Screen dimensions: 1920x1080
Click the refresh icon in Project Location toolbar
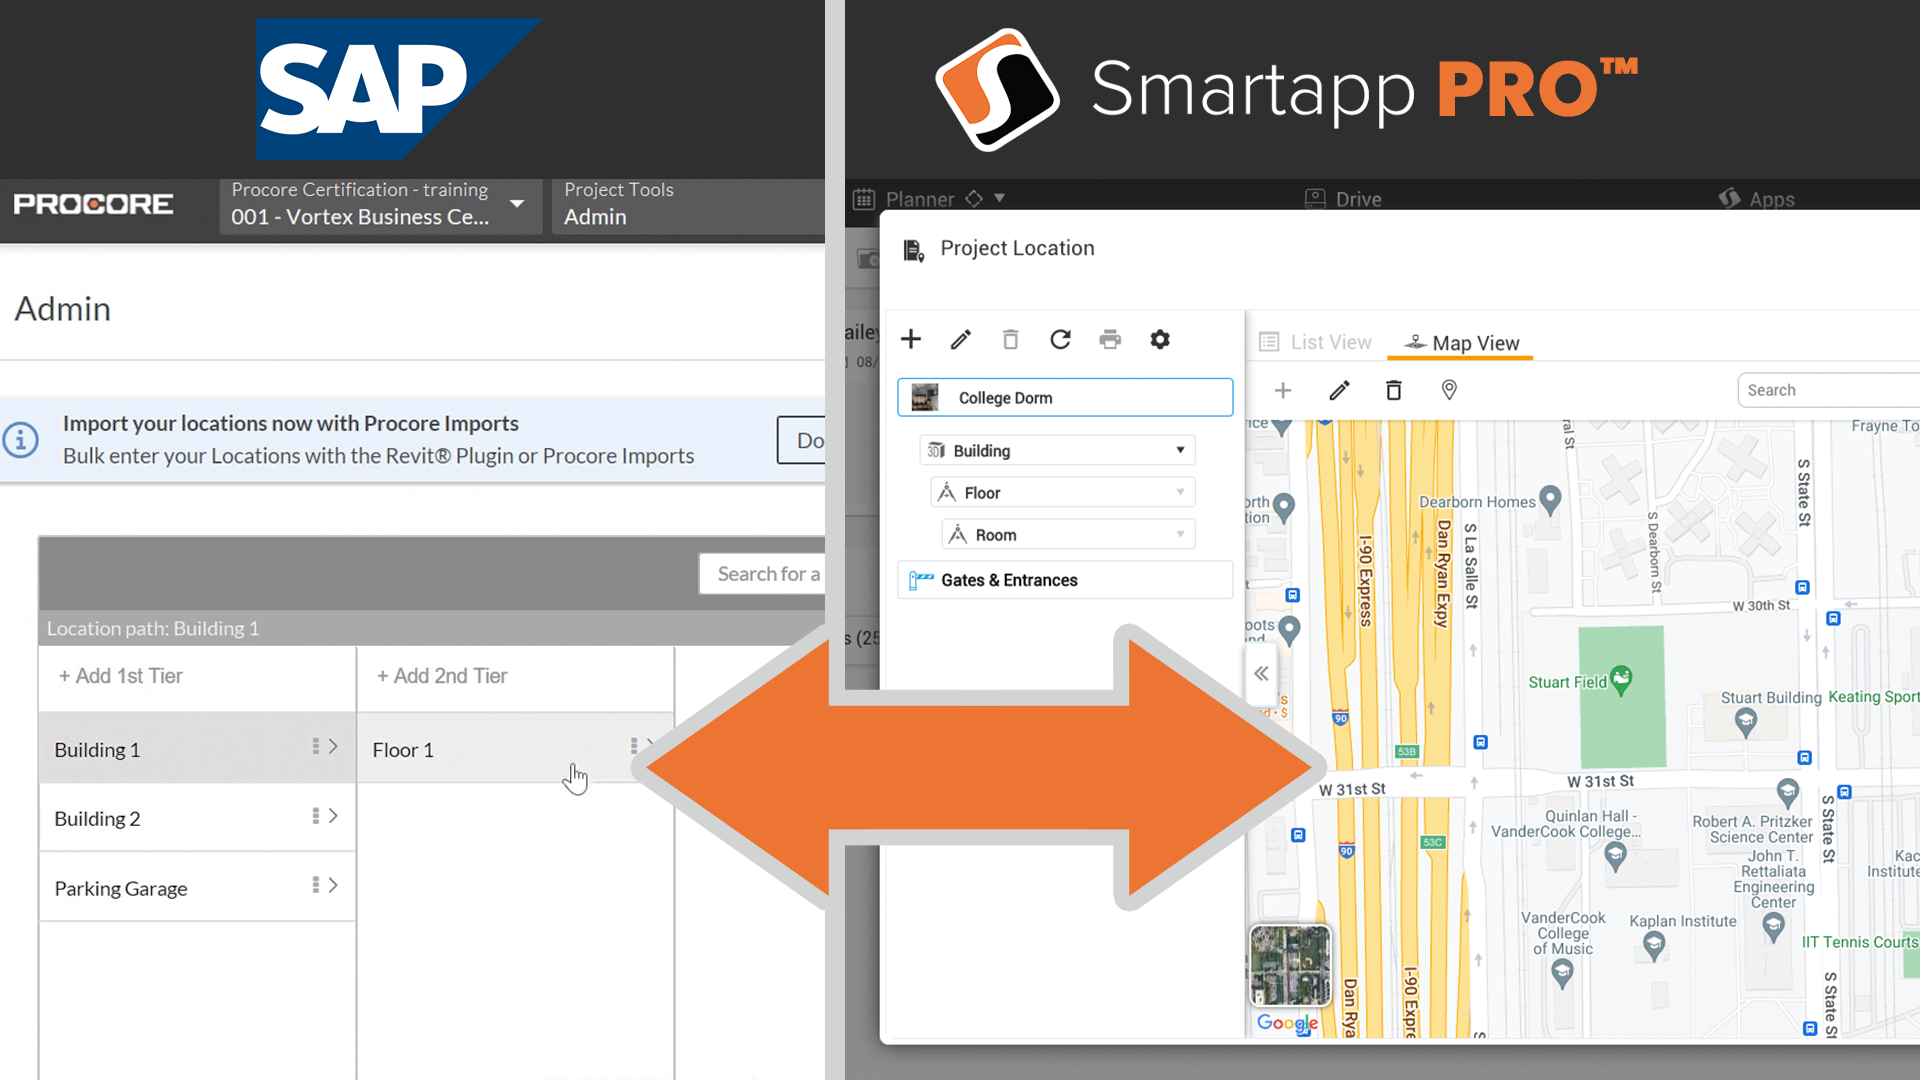(x=1060, y=339)
